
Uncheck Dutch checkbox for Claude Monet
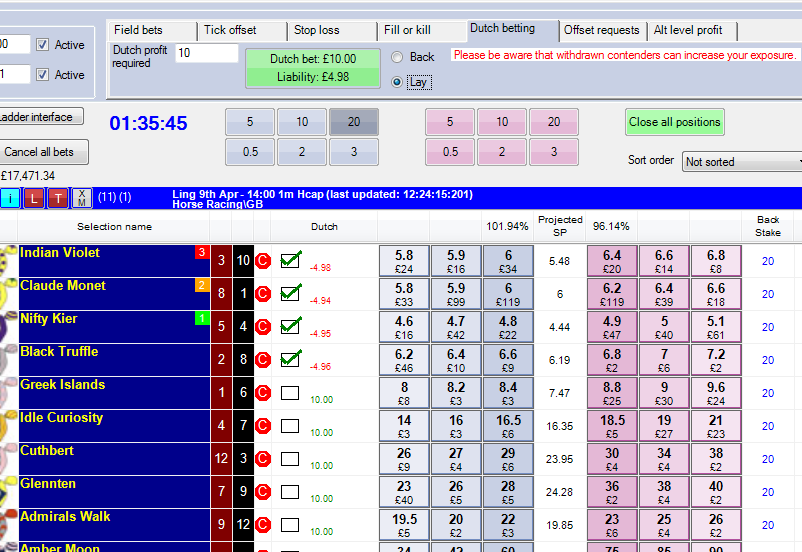click(x=290, y=294)
